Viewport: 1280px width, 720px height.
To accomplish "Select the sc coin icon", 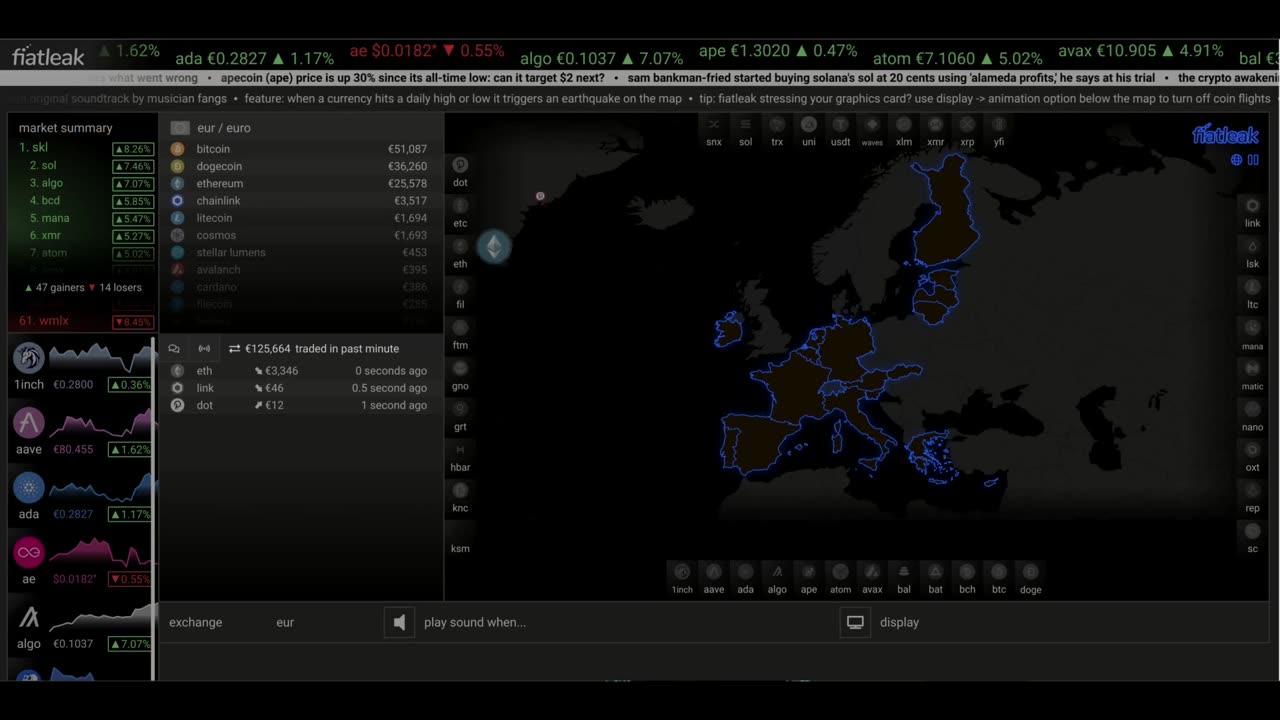I will pyautogui.click(x=1252, y=531).
